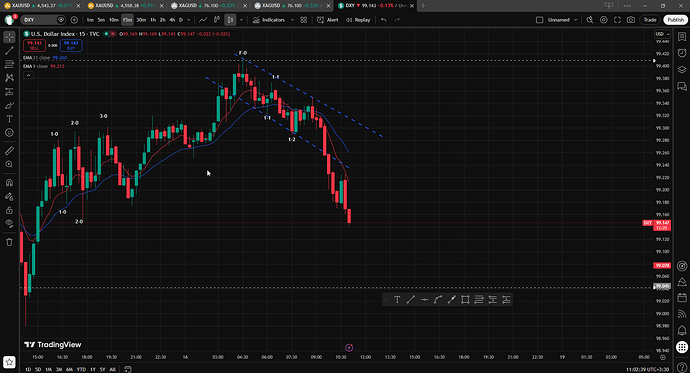Screen dimensions: 690x373
Task: Select the text annotation tool in left sidebar
Action: point(9,119)
